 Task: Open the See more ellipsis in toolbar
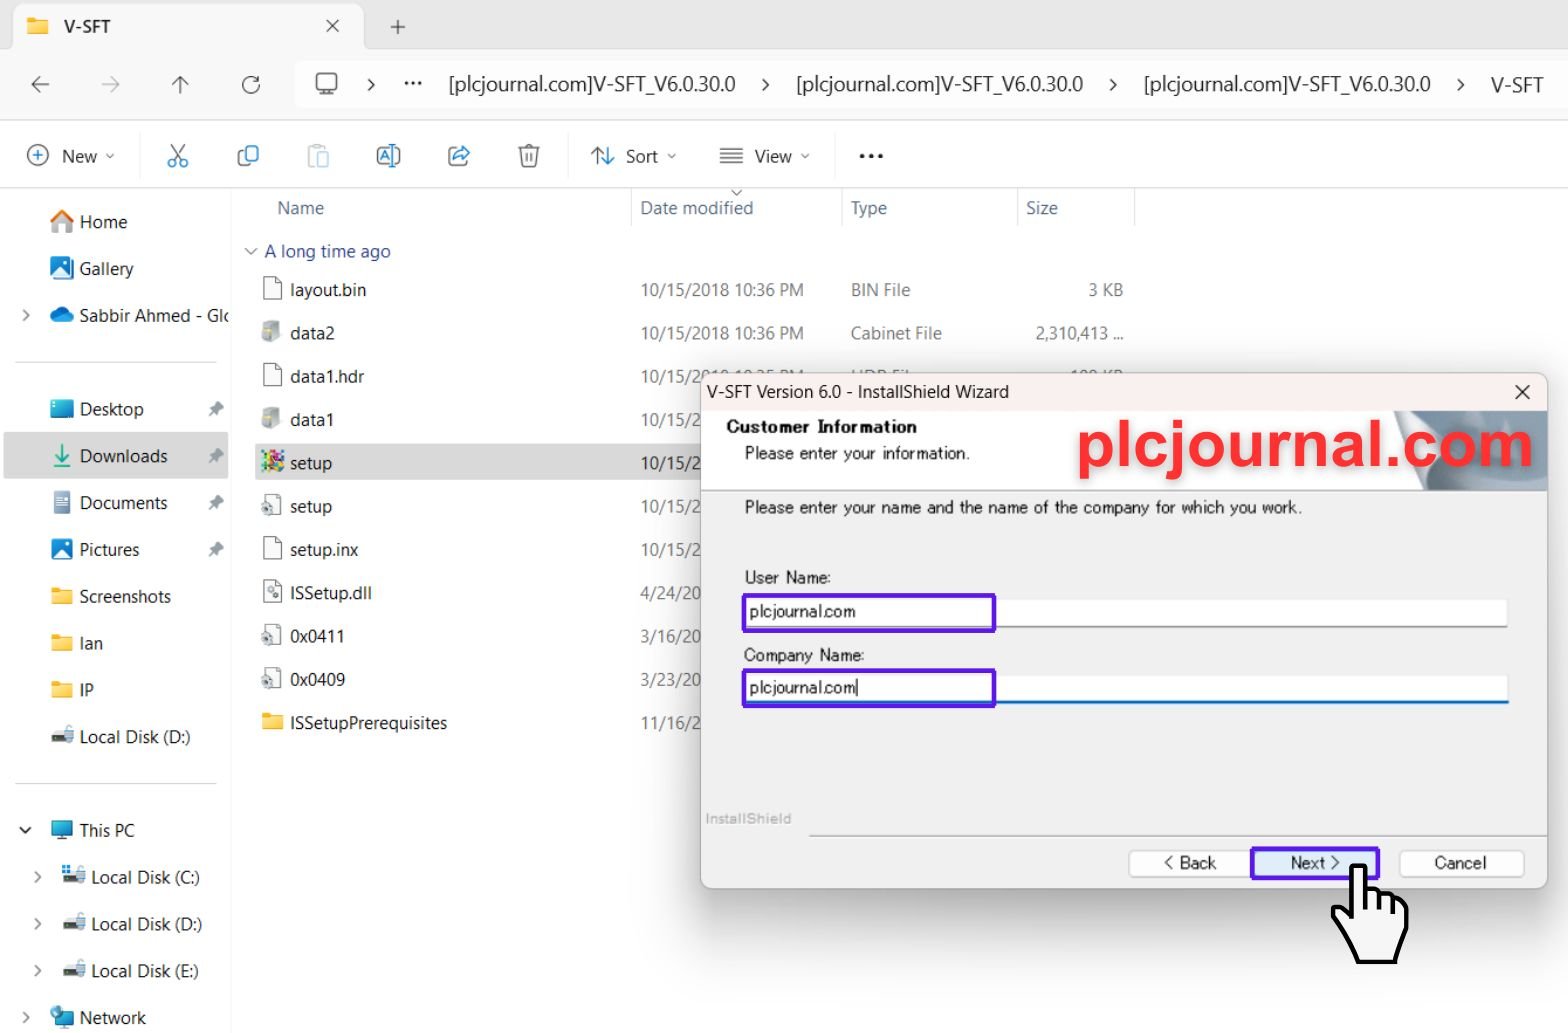tap(871, 156)
